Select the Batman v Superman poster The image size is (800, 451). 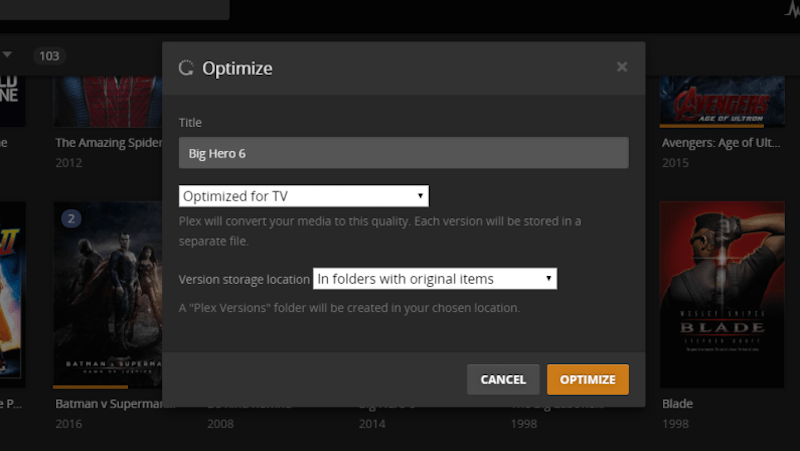(x=107, y=294)
